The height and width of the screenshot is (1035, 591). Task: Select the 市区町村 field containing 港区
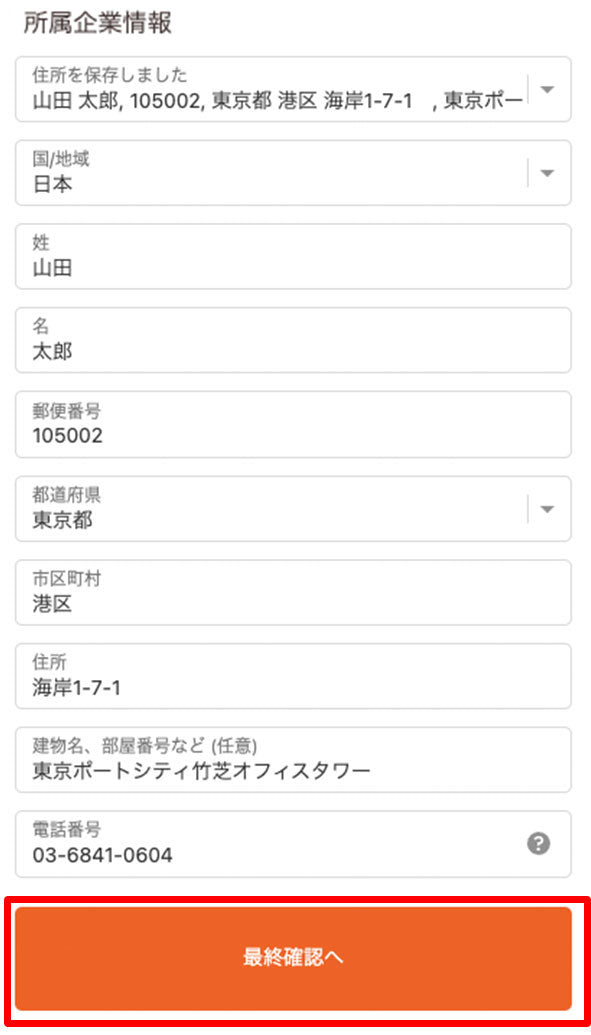pos(293,592)
